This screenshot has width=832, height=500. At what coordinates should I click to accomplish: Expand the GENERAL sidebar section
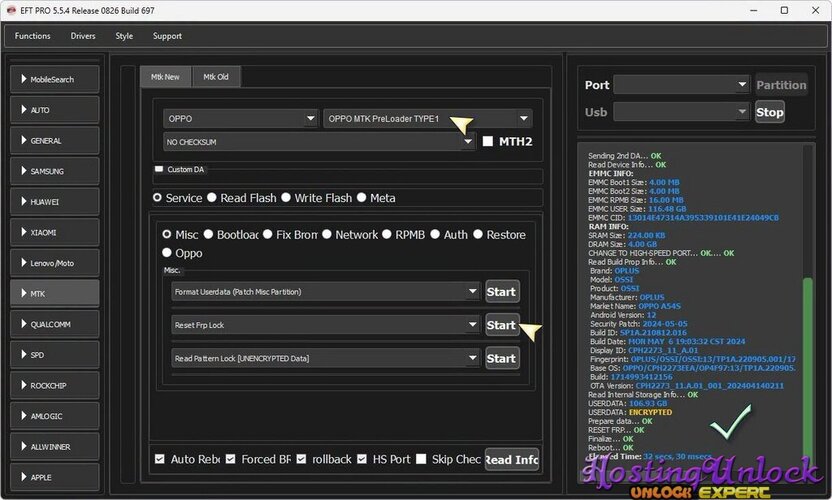(x=54, y=141)
